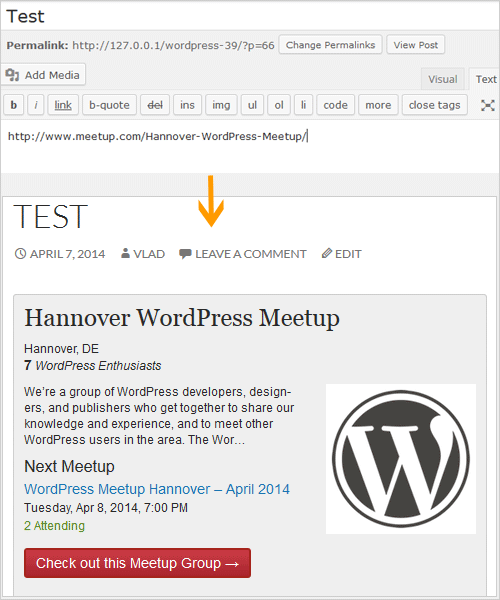The image size is (500, 600).
Task: Click the LEAVE A COMMENT link
Action: [251, 254]
